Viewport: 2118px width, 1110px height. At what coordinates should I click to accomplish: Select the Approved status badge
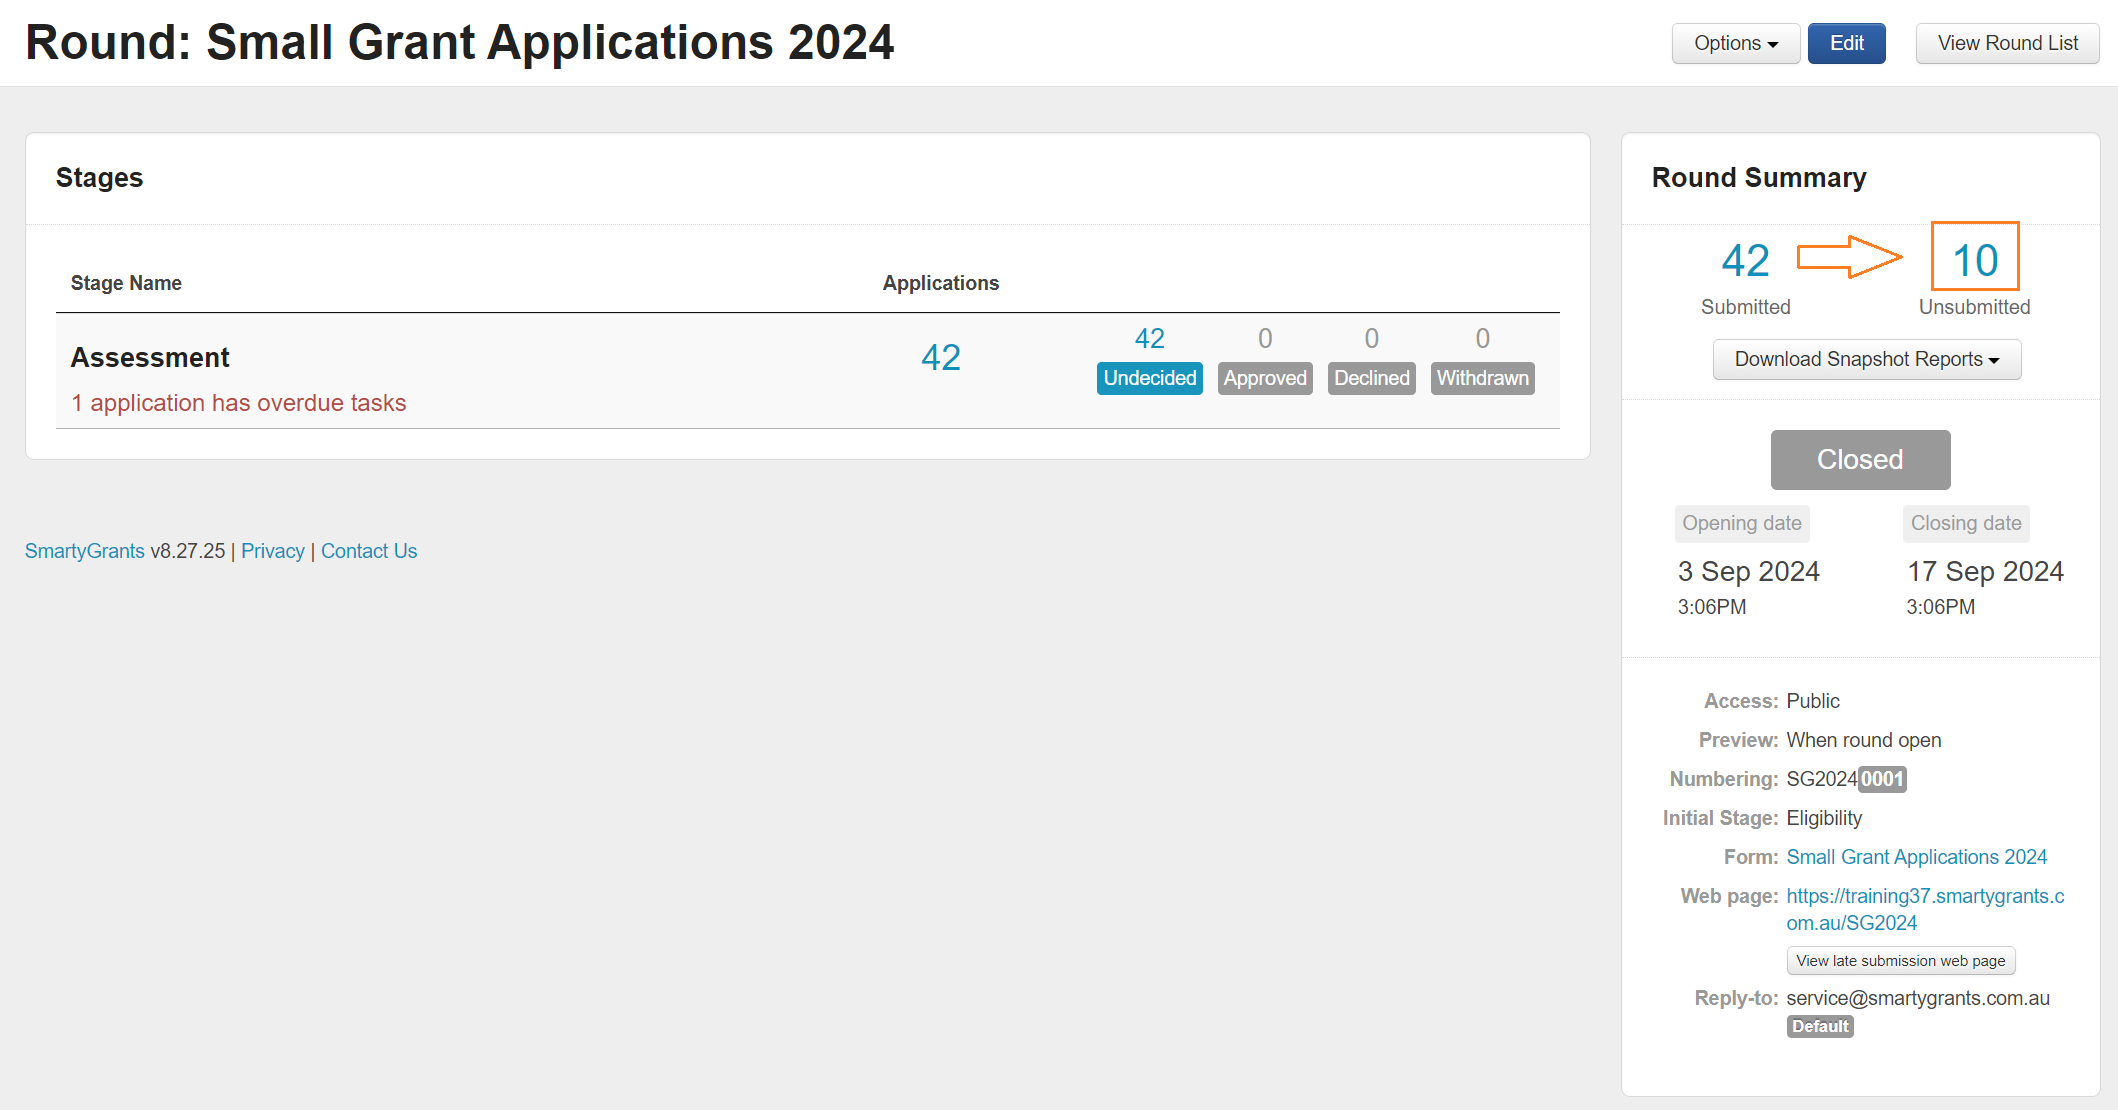click(1264, 378)
